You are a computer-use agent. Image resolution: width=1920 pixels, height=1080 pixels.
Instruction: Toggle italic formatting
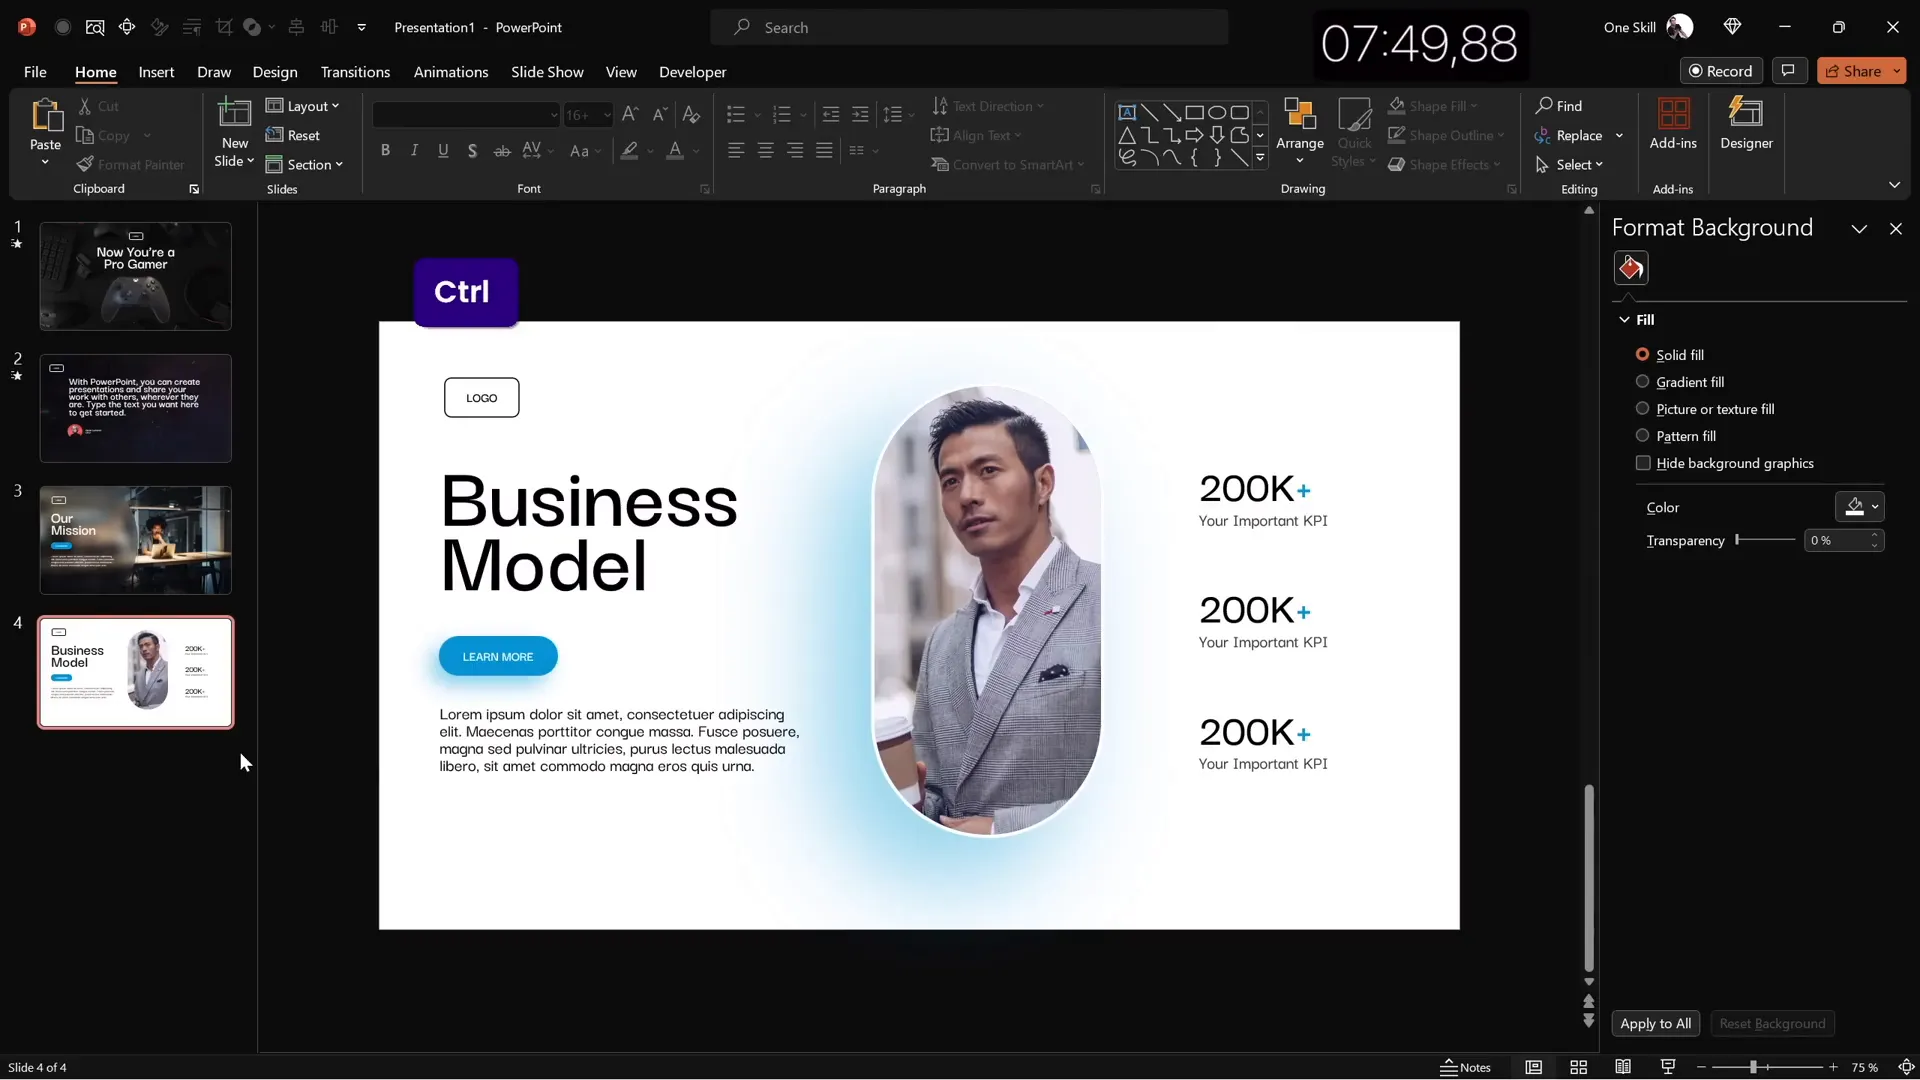[x=414, y=150]
